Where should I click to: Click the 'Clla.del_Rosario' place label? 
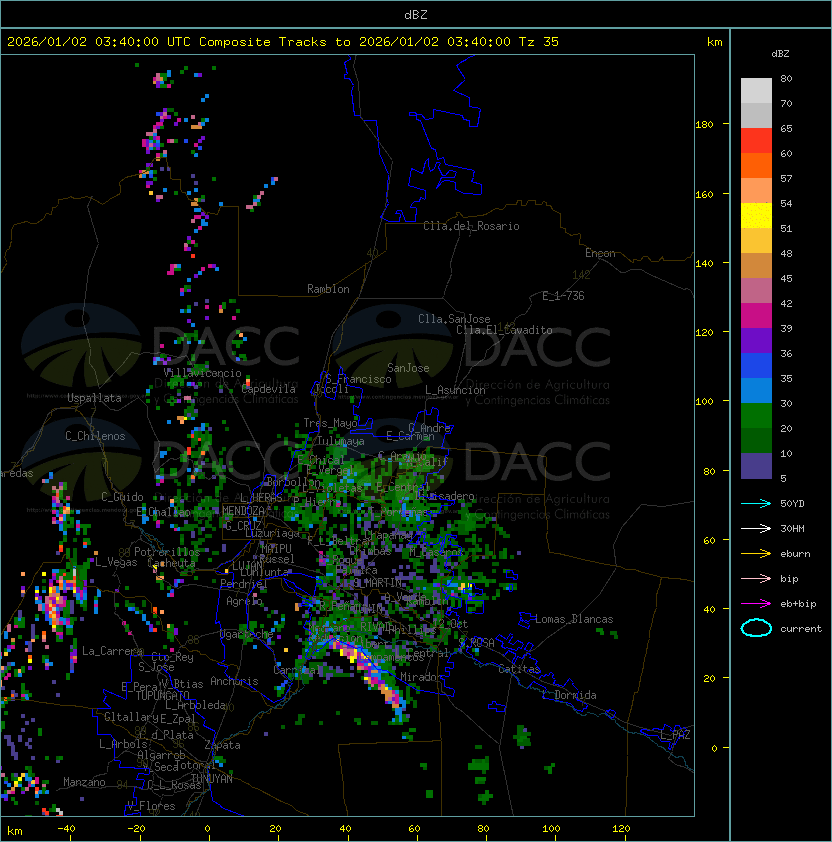(x=471, y=226)
